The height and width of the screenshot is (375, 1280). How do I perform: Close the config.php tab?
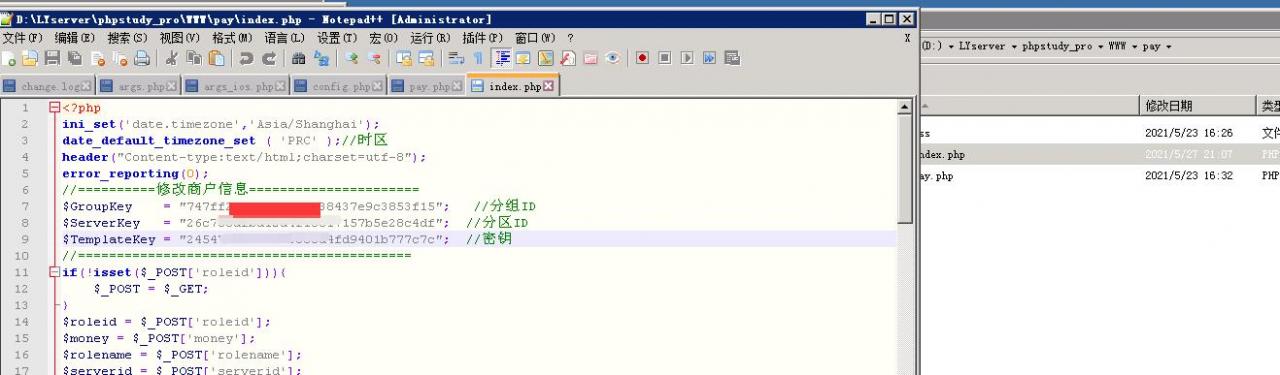pyautogui.click(x=378, y=87)
